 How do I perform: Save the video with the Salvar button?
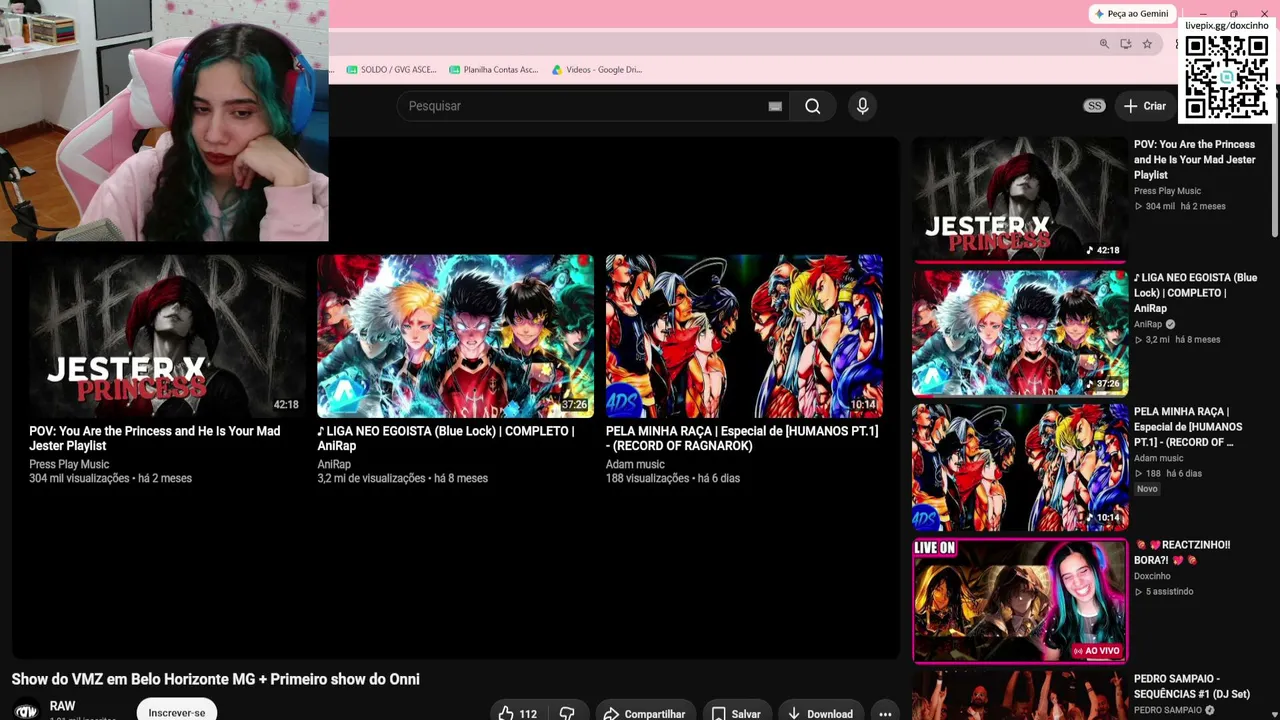(x=736, y=713)
